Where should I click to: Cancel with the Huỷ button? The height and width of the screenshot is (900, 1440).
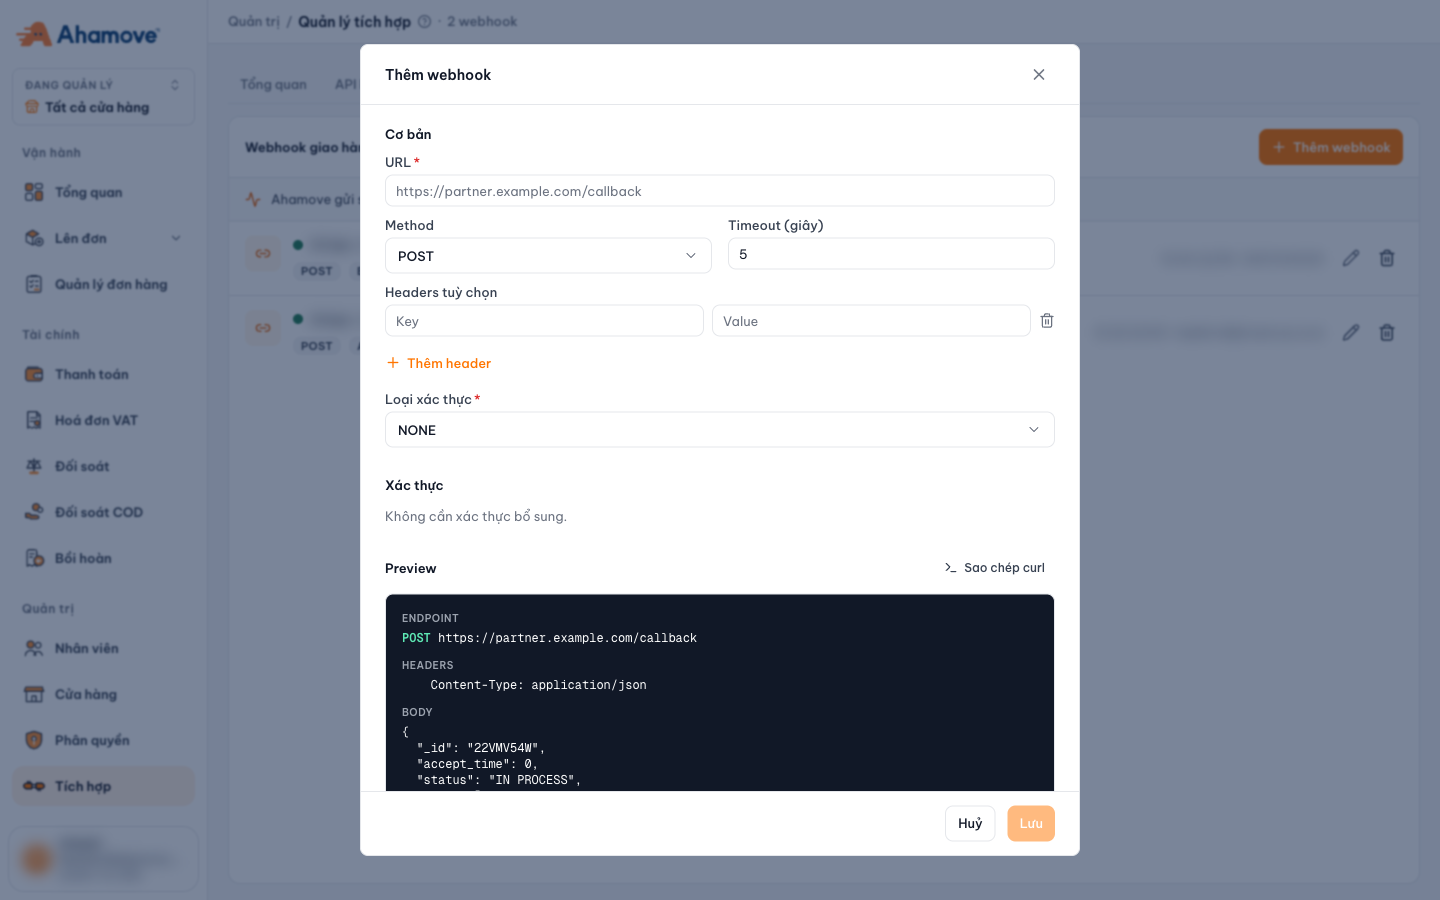(970, 824)
